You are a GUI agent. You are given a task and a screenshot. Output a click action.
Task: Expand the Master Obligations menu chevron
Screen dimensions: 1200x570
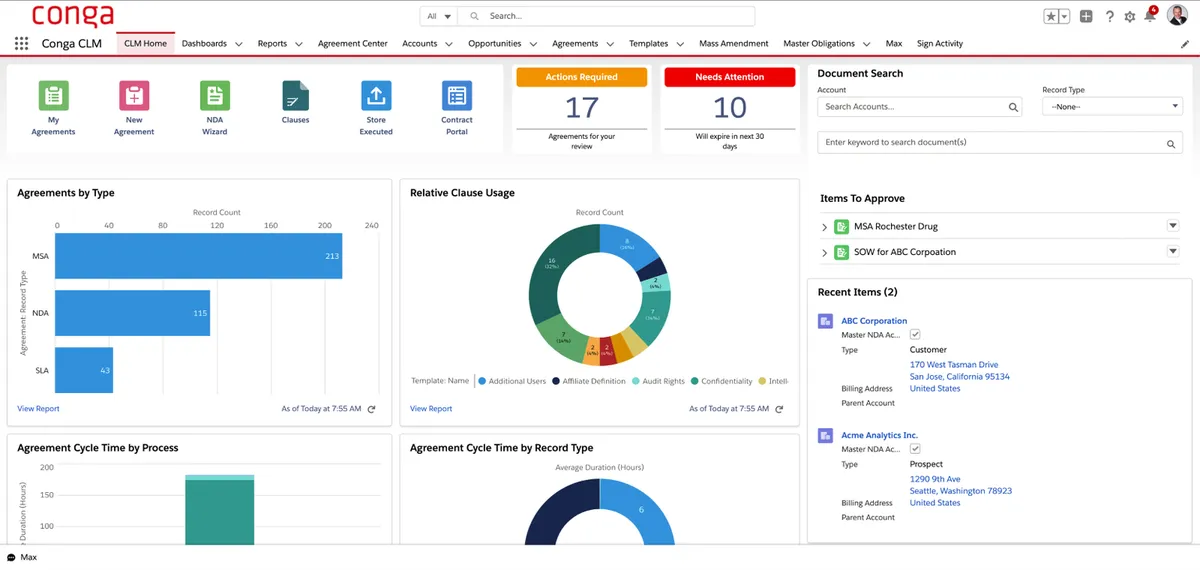coord(867,44)
